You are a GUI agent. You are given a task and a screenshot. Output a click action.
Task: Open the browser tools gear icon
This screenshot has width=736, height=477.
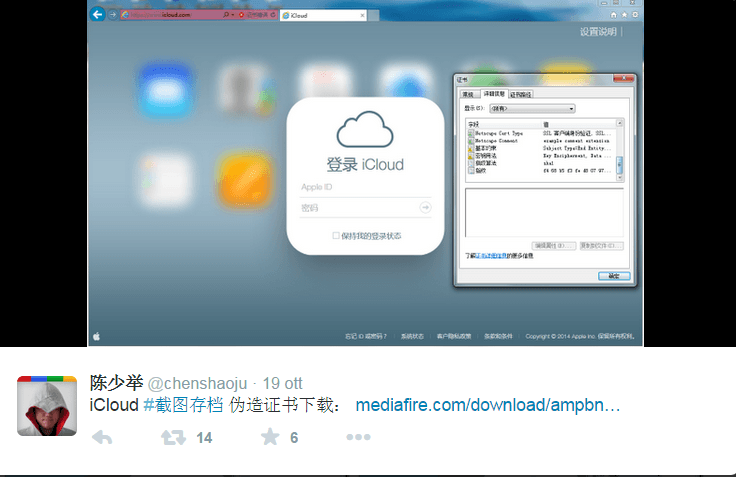click(635, 15)
